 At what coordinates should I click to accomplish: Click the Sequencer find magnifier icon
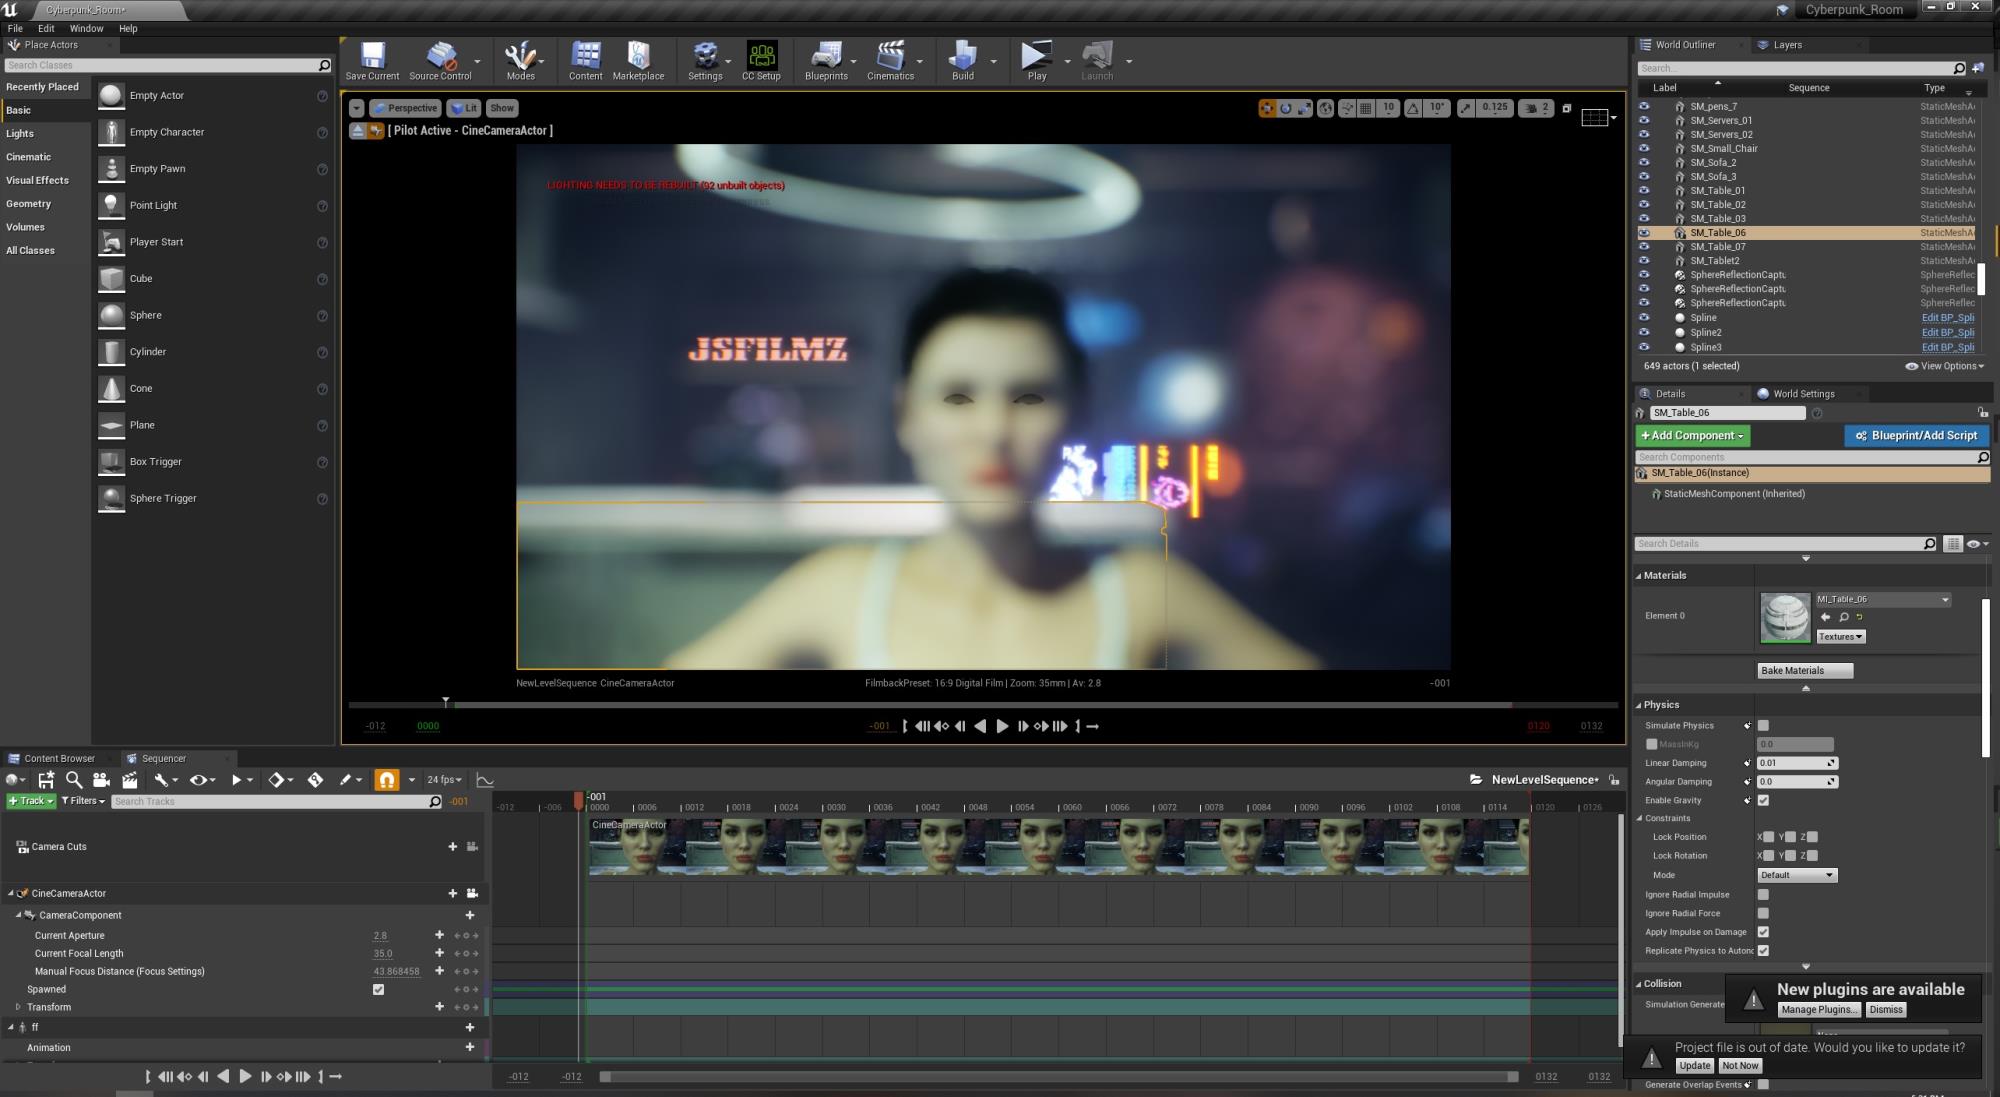click(x=73, y=780)
